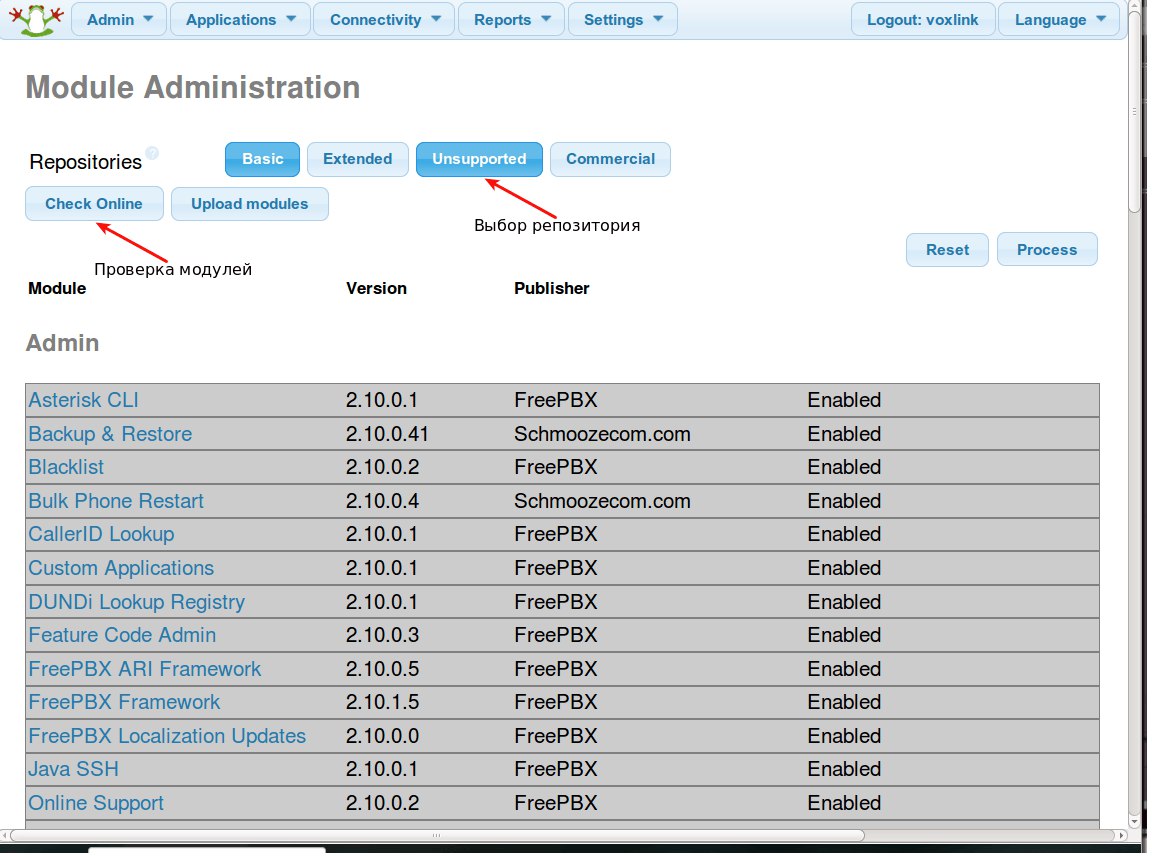Viewport: 1152px width, 856px height.
Task: Open the Repositories help tooltip icon
Action: 152,153
